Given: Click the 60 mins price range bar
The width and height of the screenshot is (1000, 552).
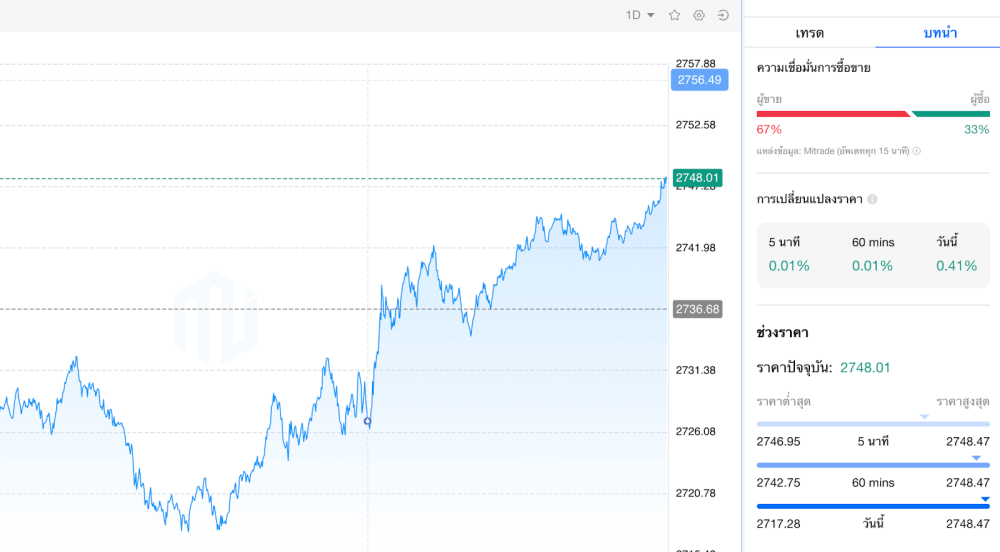Looking at the screenshot, I should pyautogui.click(x=873, y=465).
